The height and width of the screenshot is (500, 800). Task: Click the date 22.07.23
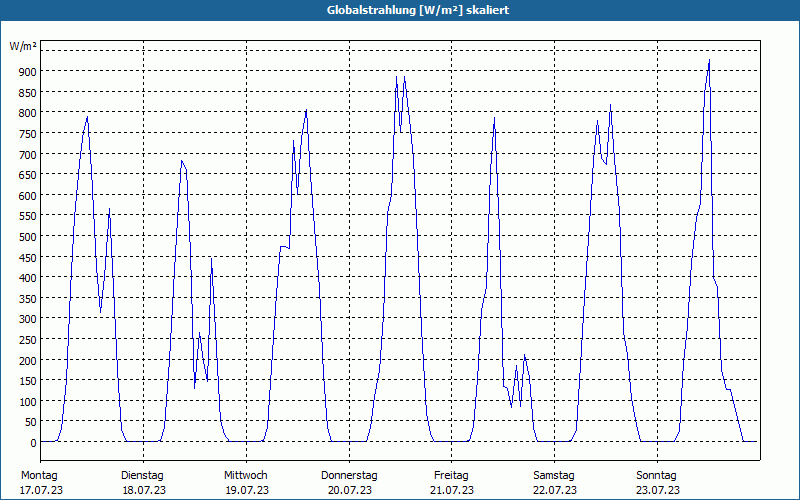point(555,490)
